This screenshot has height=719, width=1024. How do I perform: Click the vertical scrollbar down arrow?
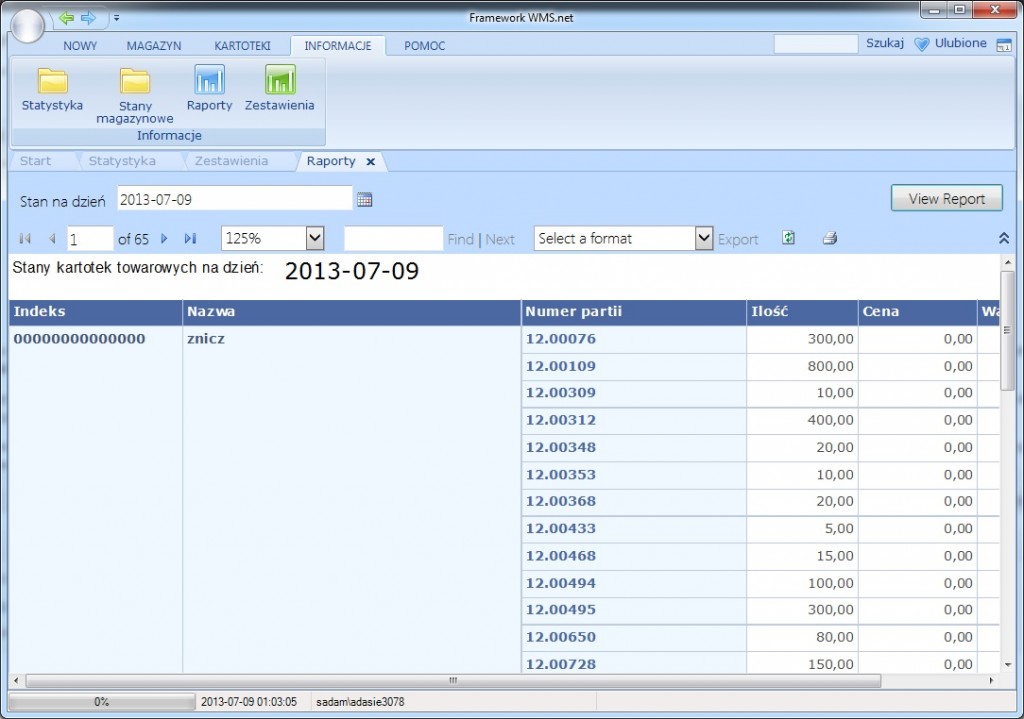(1008, 665)
